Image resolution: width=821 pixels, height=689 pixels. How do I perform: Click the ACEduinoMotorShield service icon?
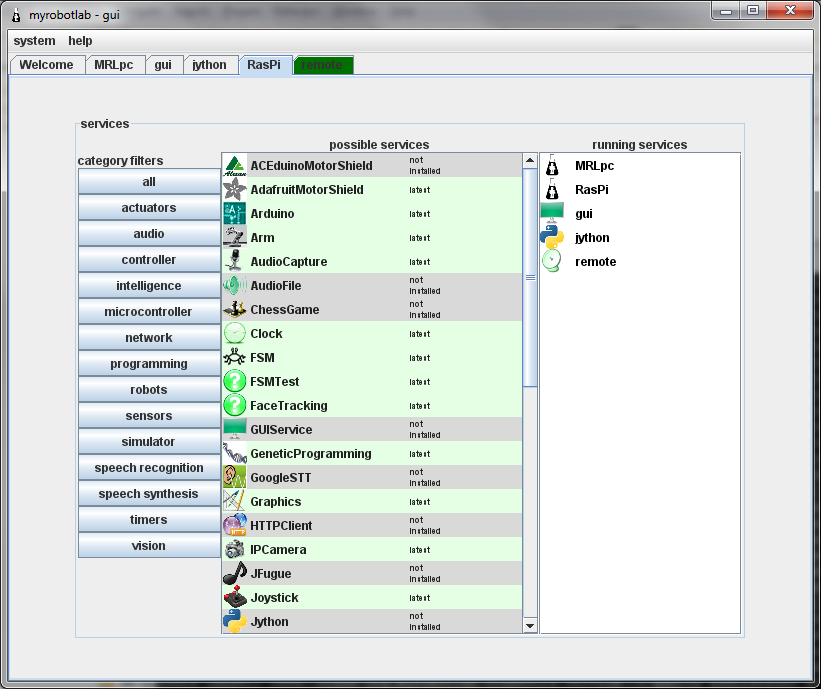point(235,165)
